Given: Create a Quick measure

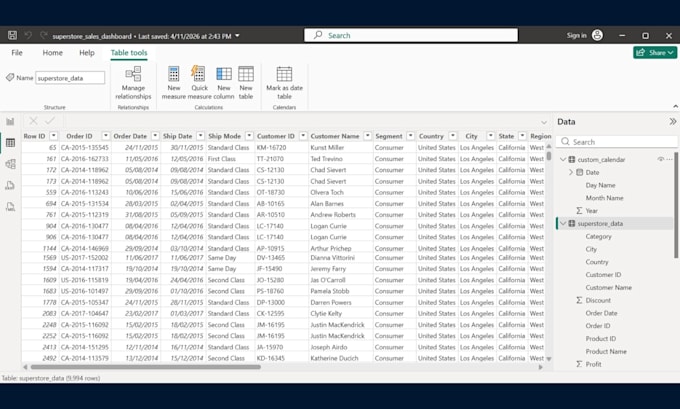Looking at the screenshot, I should [x=199, y=83].
